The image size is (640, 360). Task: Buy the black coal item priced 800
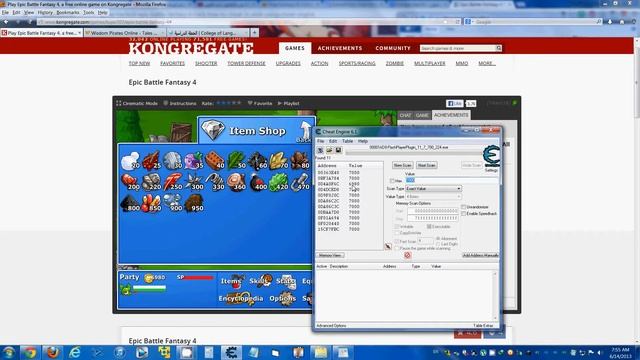point(131,203)
